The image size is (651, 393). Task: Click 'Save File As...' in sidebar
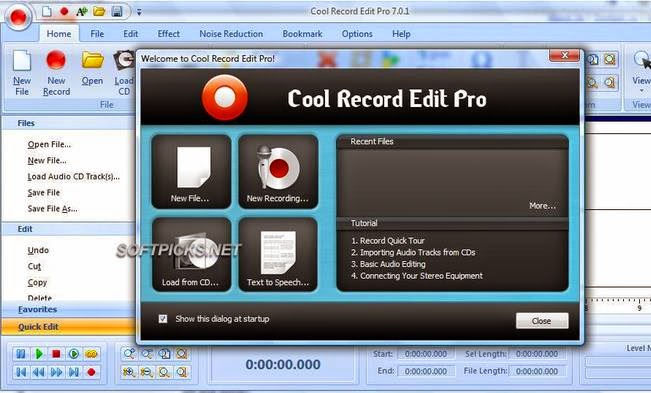click(52, 209)
